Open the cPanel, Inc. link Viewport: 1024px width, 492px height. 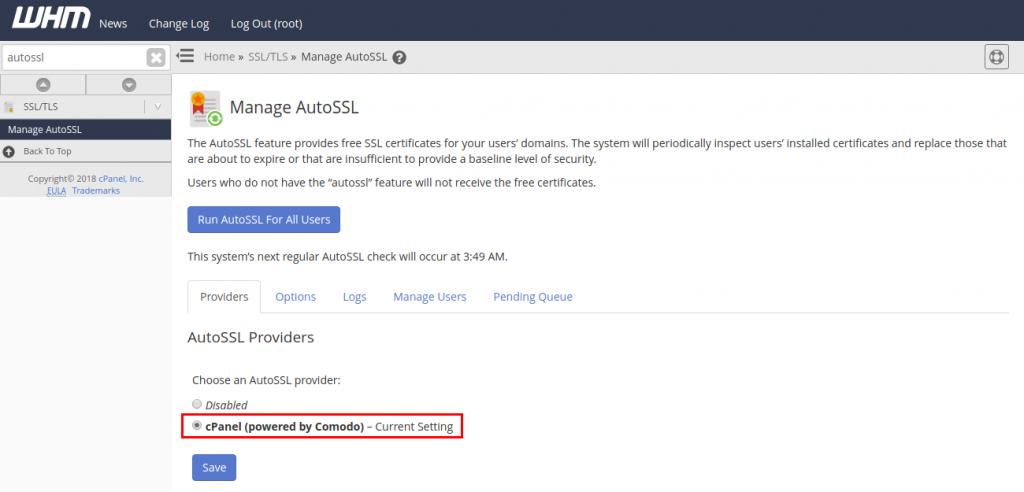[x=121, y=178]
